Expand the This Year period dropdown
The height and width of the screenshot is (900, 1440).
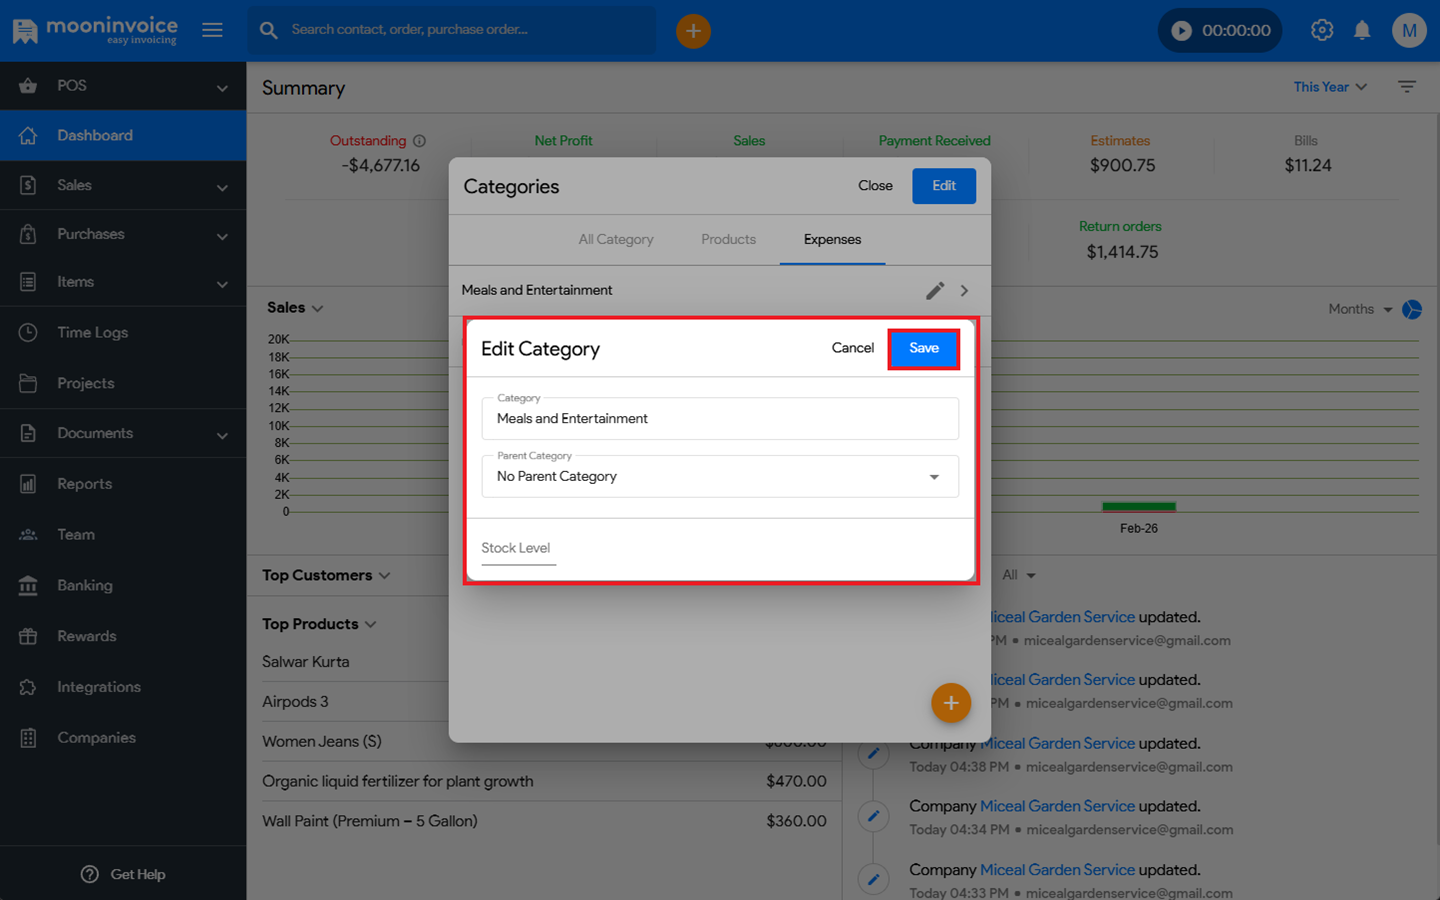(1329, 87)
